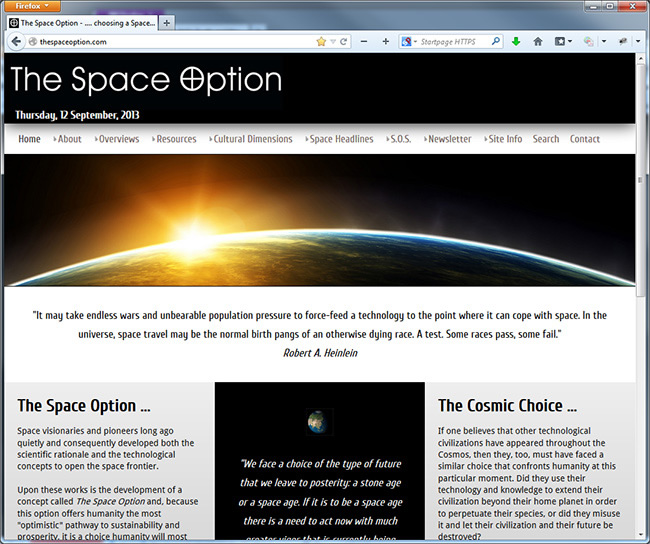650x544 pixels.
Task: Reload the page
Action: pyautogui.click(x=344, y=41)
